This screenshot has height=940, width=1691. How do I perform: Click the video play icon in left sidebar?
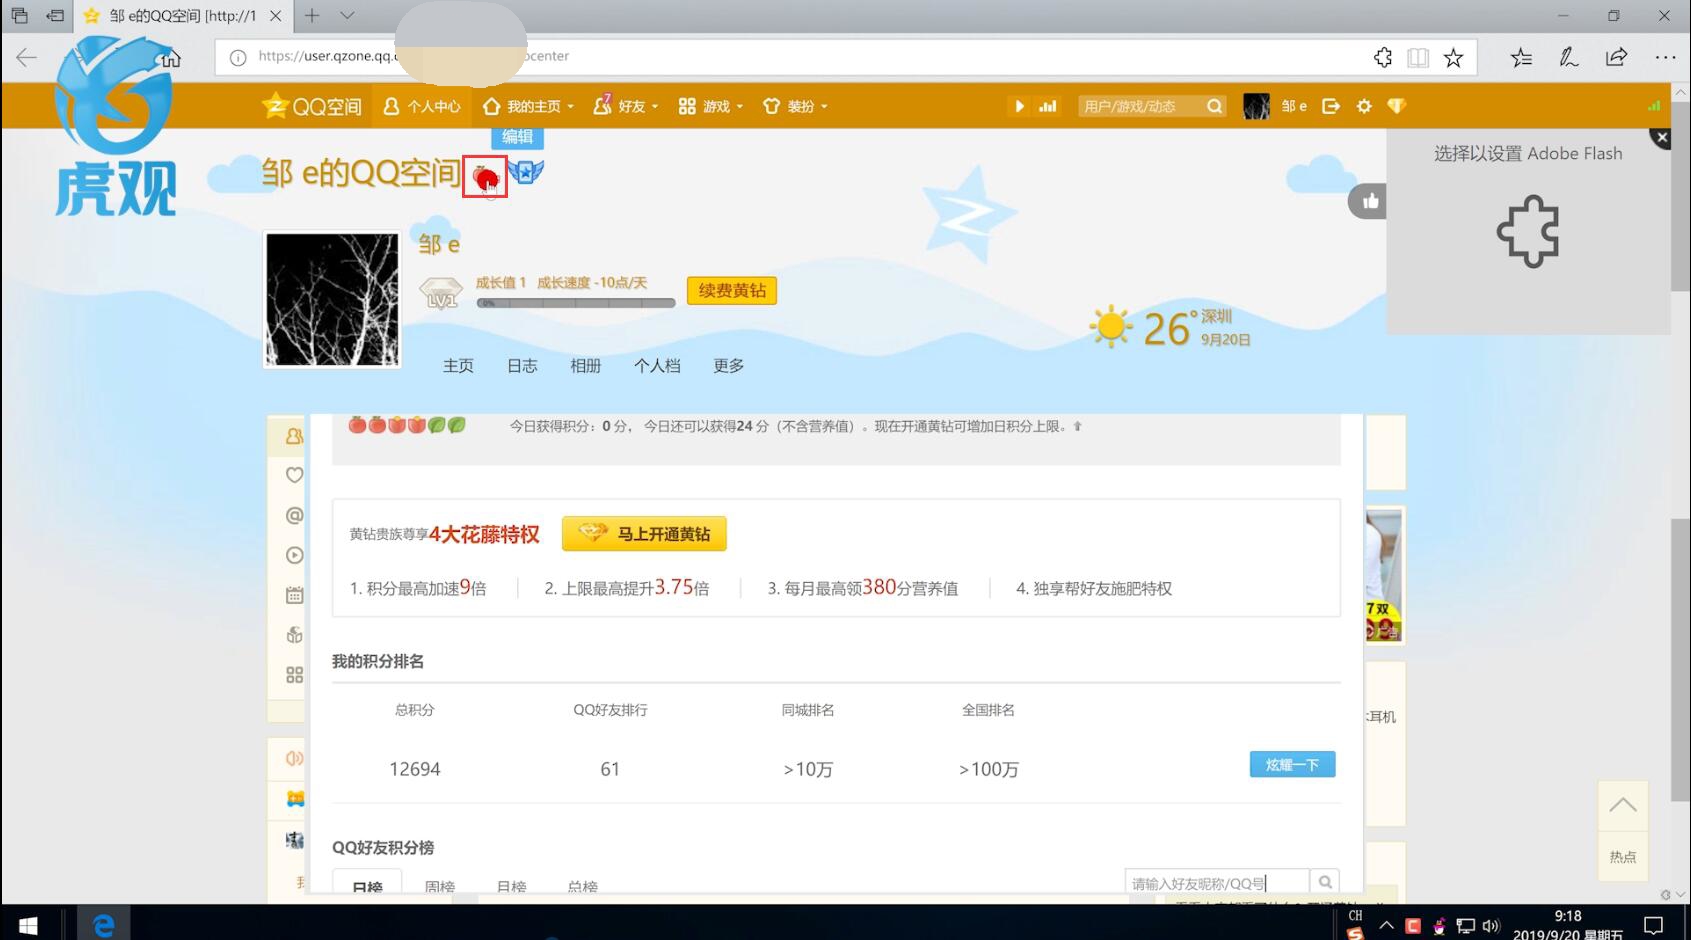[294, 555]
